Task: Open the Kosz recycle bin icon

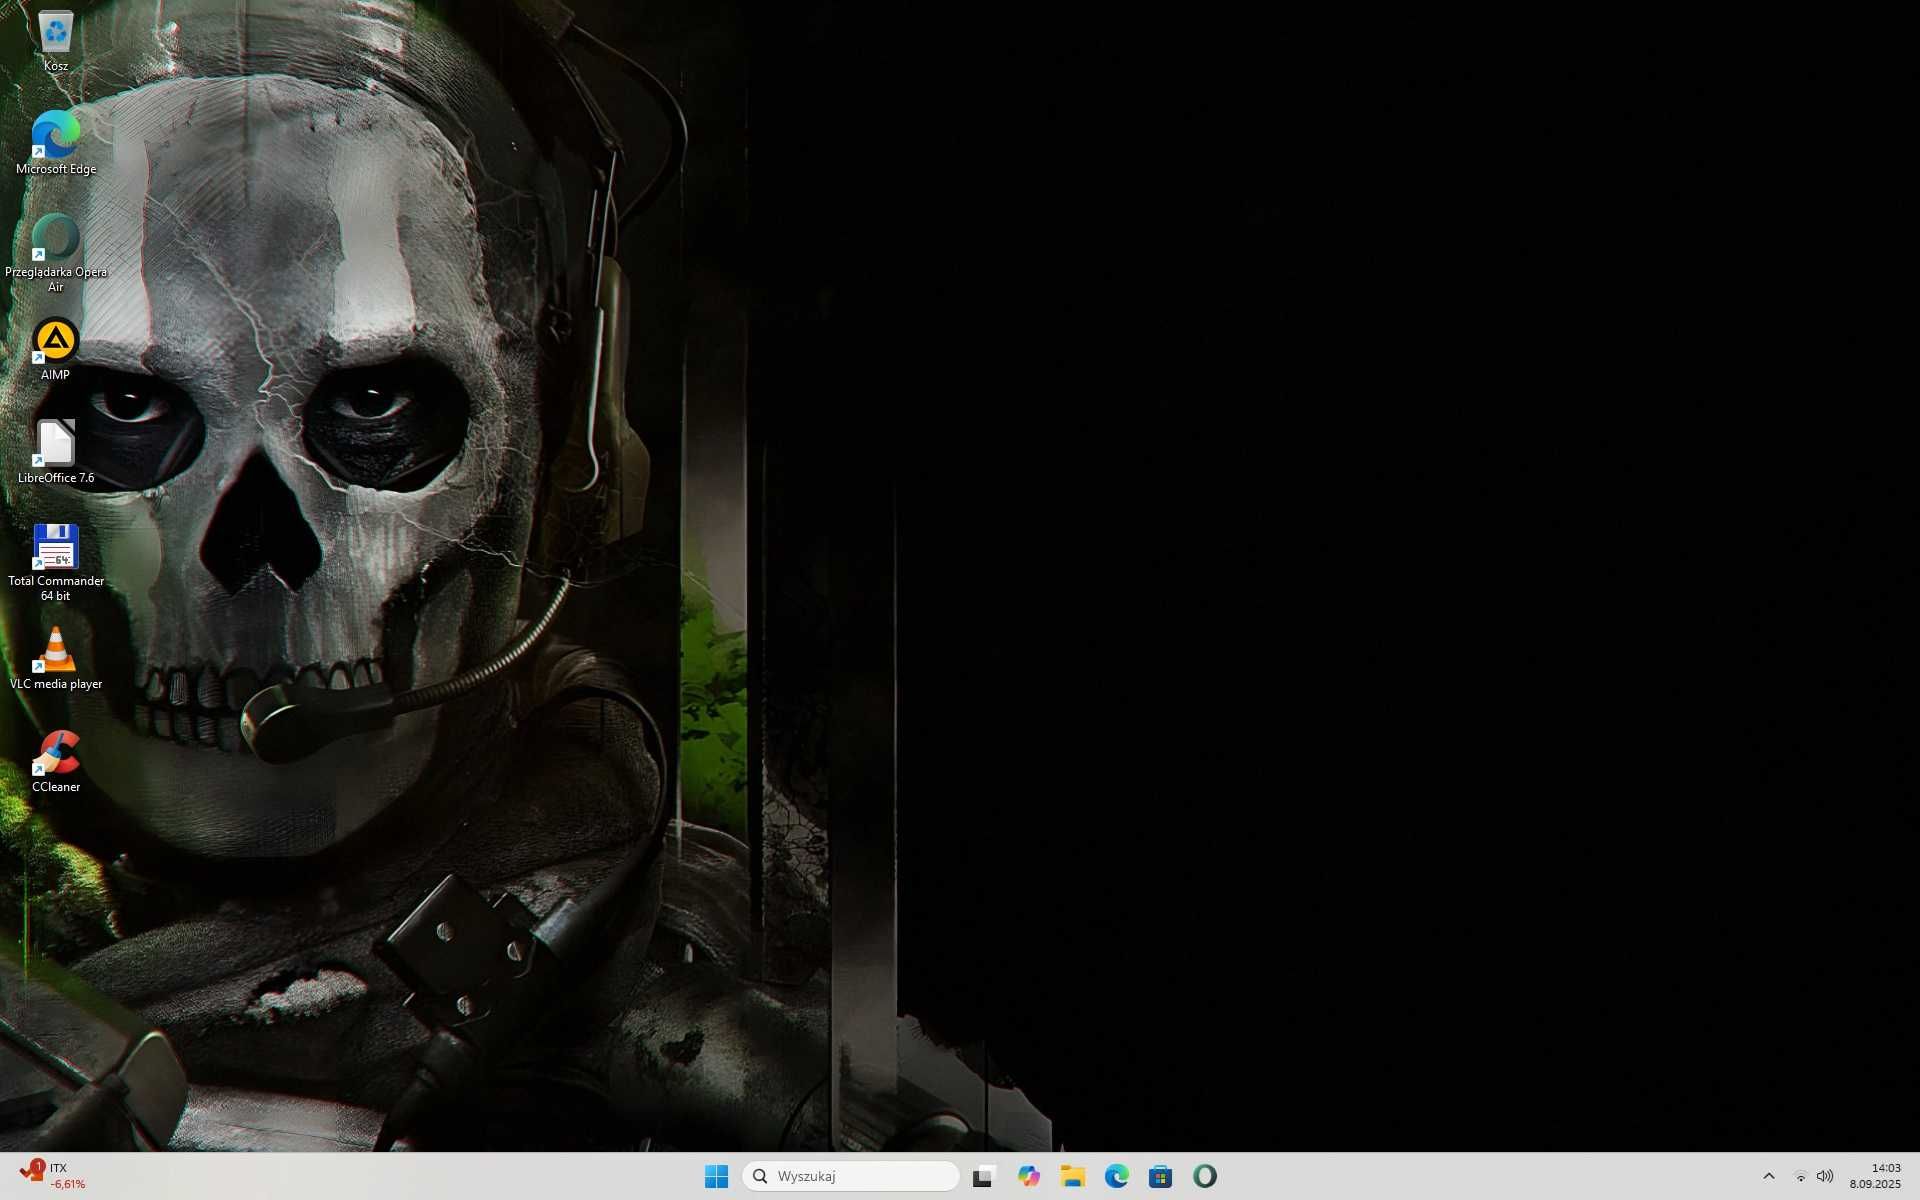Action: pos(56,42)
